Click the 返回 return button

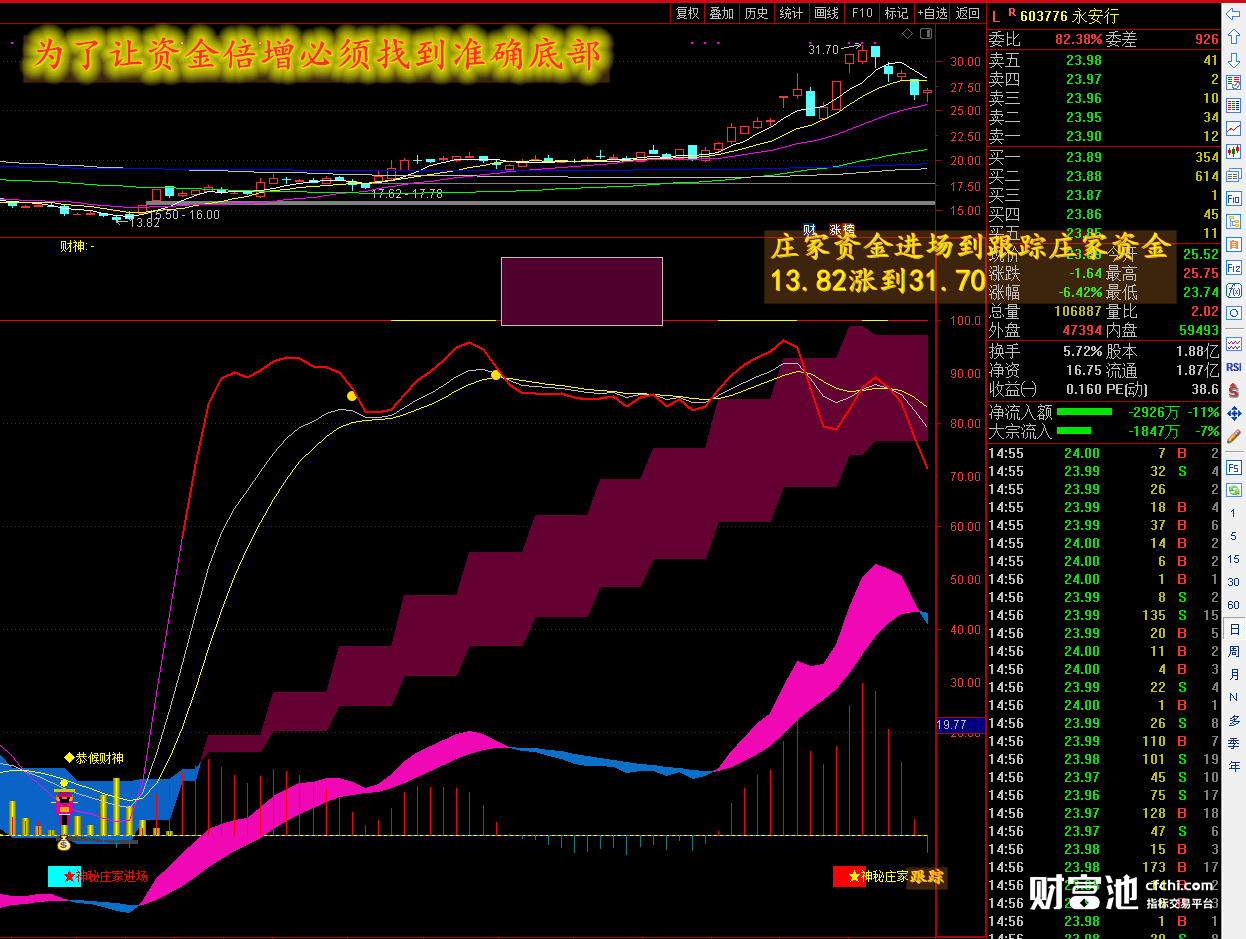[967, 13]
